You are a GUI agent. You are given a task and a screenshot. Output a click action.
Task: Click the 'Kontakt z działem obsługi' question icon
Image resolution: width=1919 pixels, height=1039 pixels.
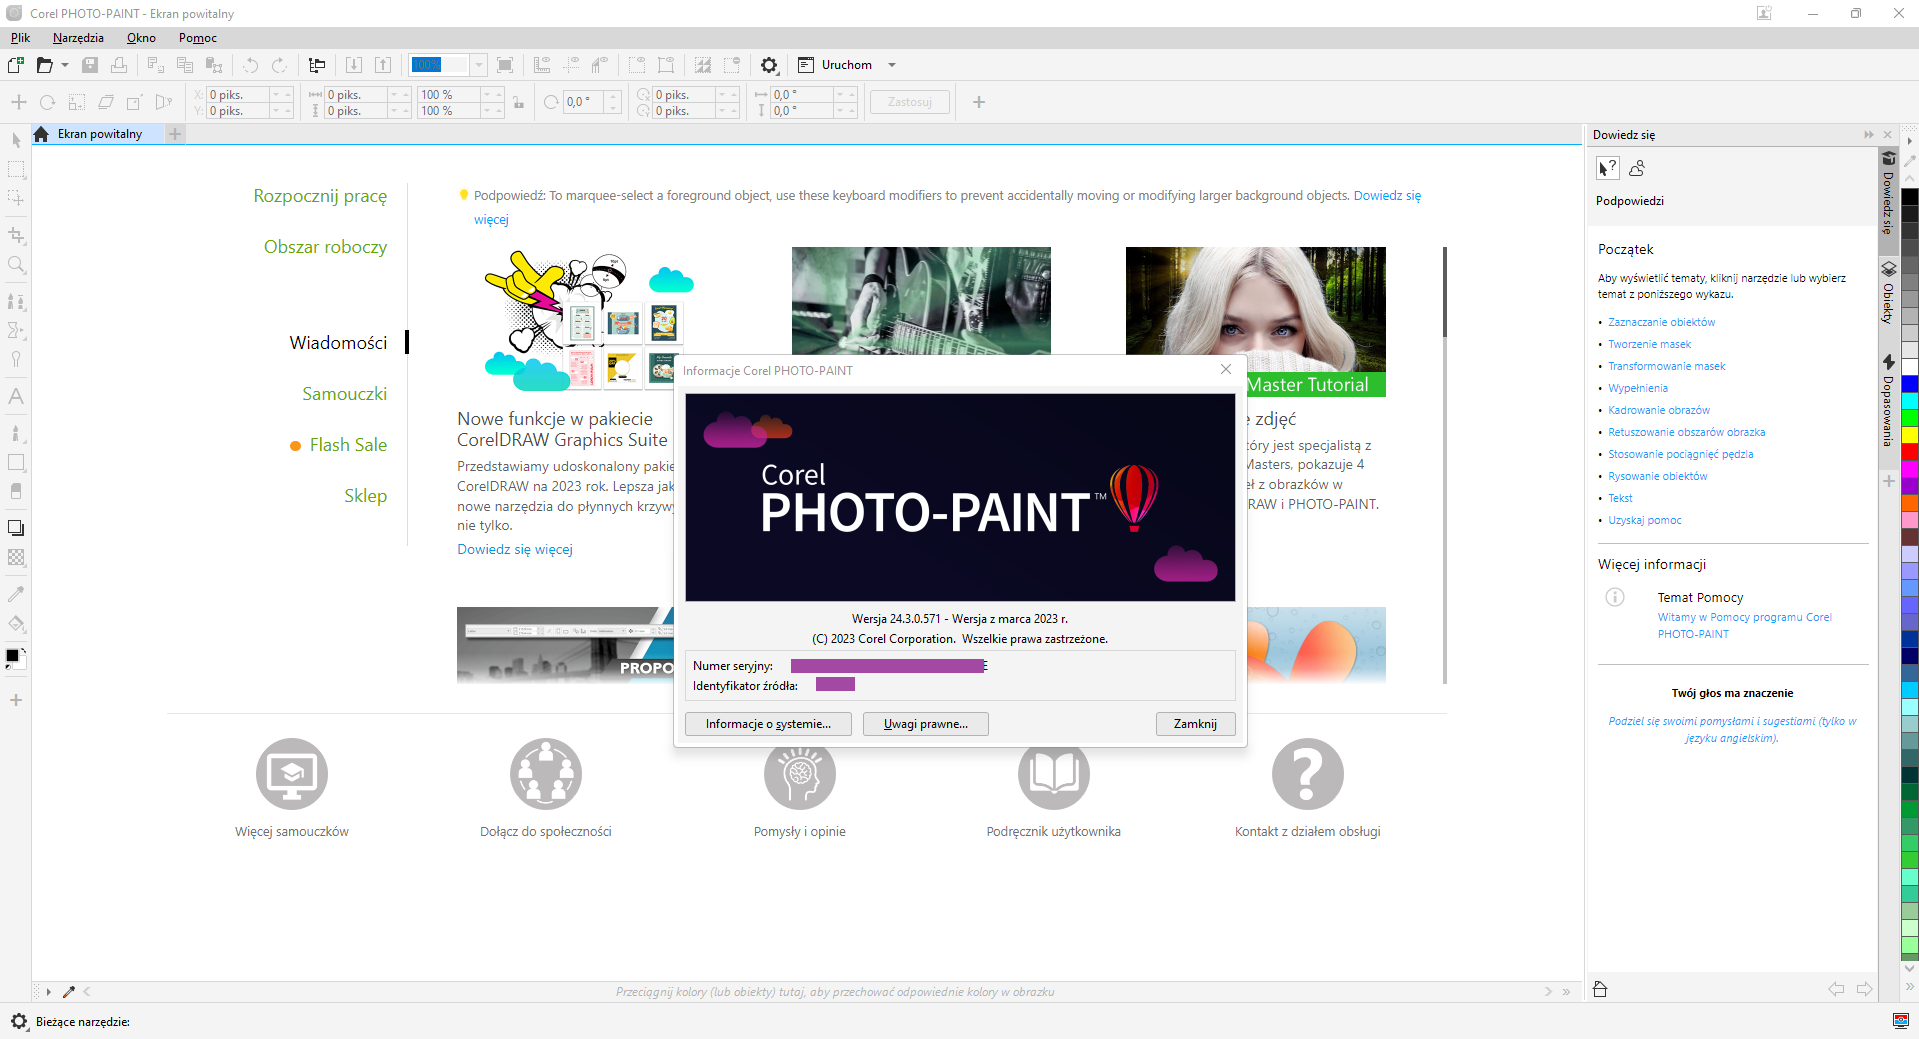coord(1308,774)
